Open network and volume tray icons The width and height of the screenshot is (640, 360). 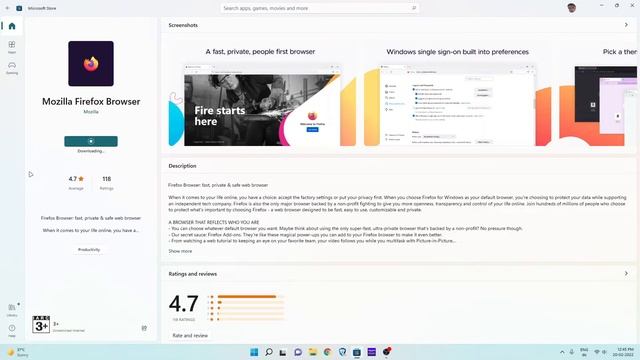(600, 352)
